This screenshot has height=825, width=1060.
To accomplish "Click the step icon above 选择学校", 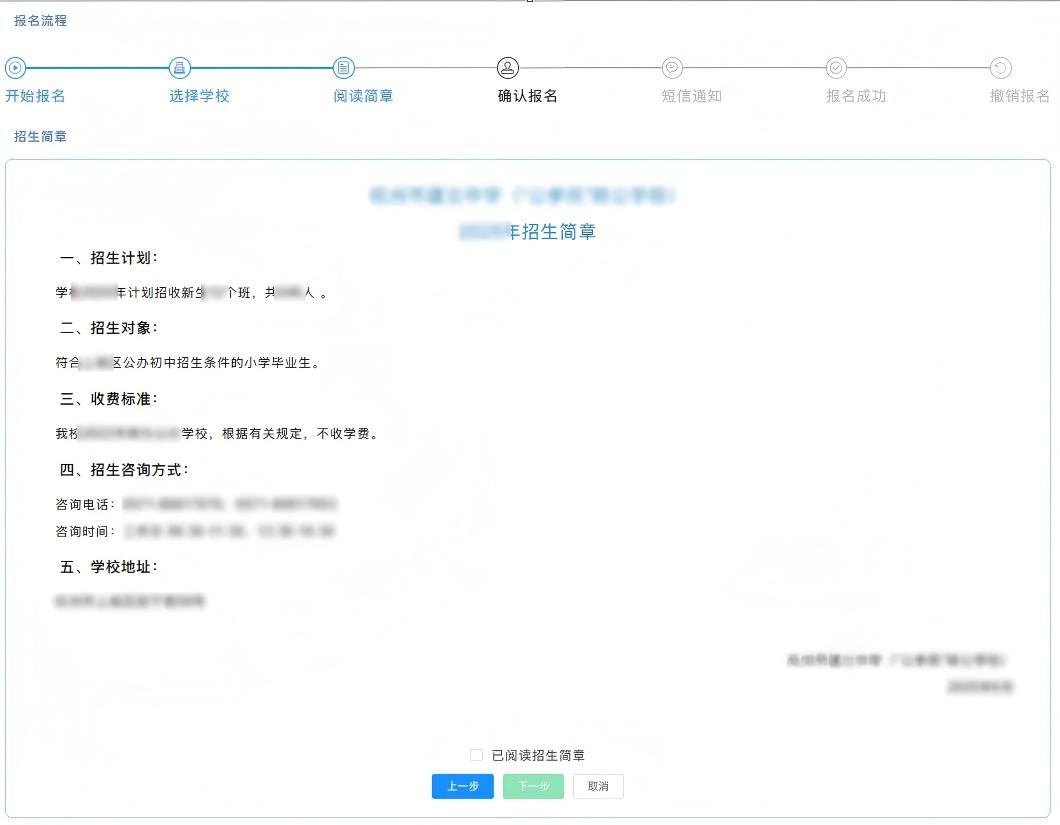I will point(180,68).
